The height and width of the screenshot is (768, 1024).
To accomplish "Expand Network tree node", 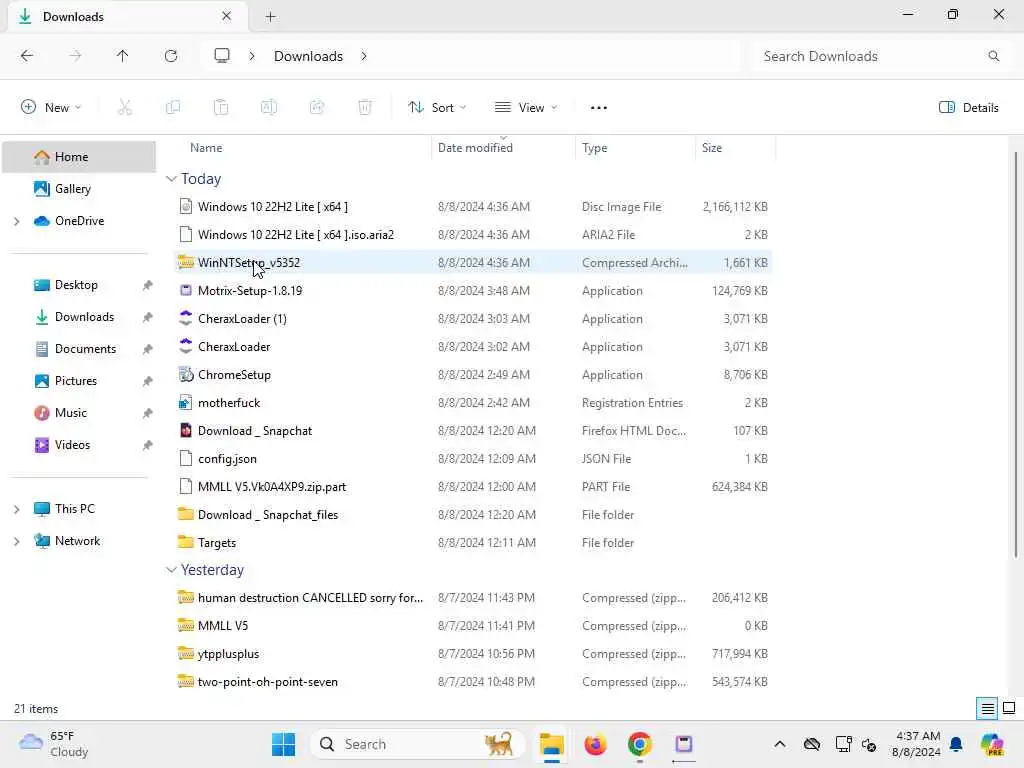I will (16, 541).
